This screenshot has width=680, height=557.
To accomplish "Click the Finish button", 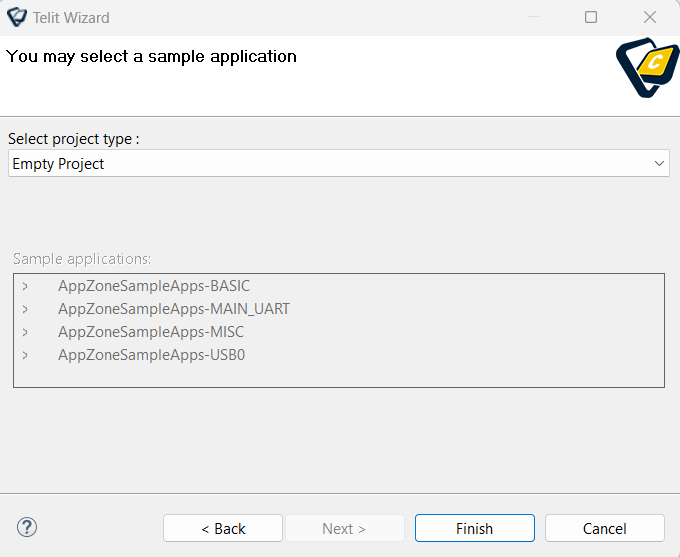I will point(474,528).
